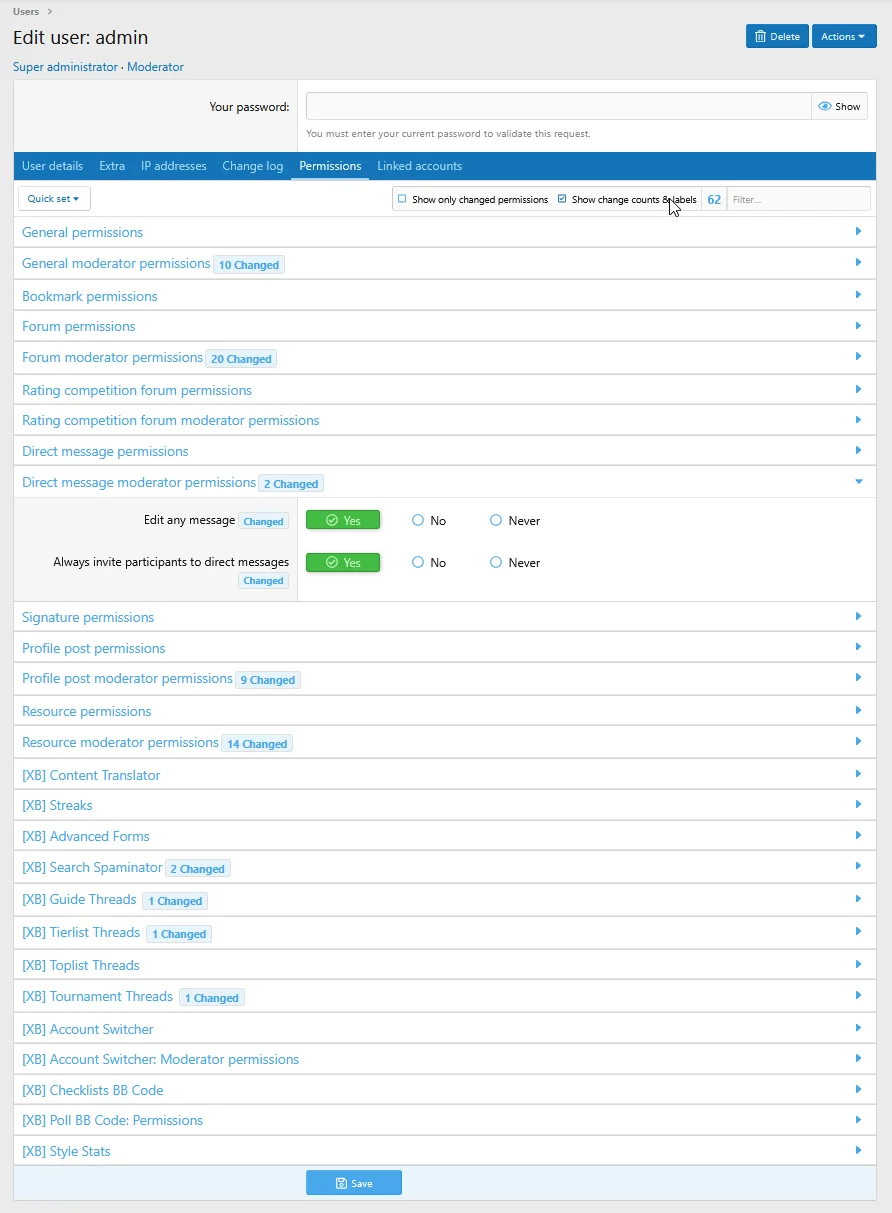Expand Rating competition forum permissions arrow
The height and width of the screenshot is (1213, 892).
pos(858,388)
